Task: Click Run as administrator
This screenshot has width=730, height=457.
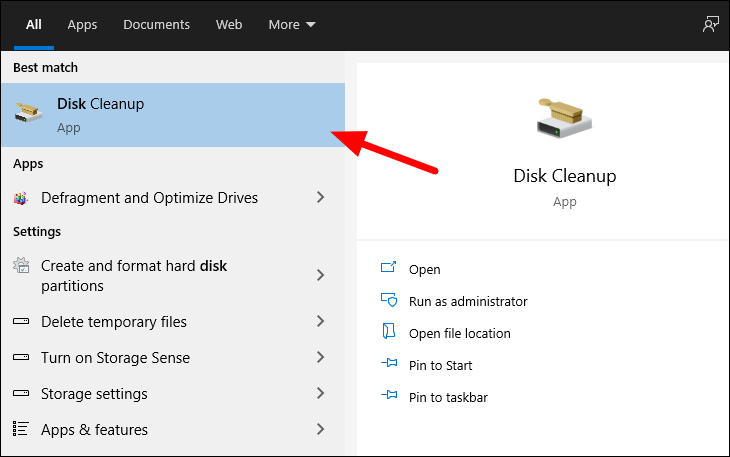Action: click(x=468, y=301)
